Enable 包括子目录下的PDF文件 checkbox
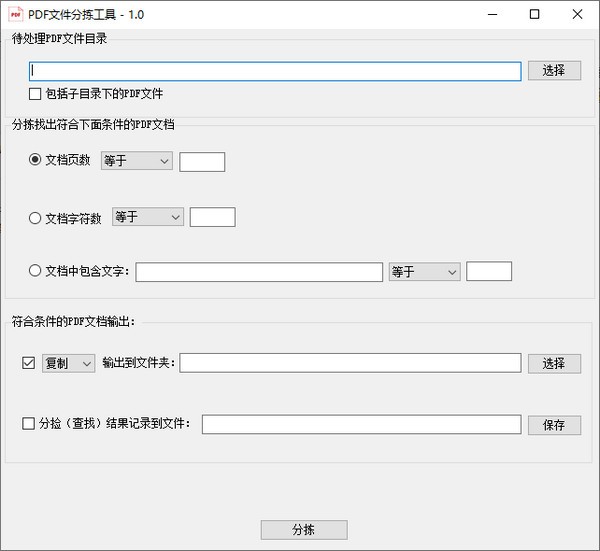 click(35, 94)
